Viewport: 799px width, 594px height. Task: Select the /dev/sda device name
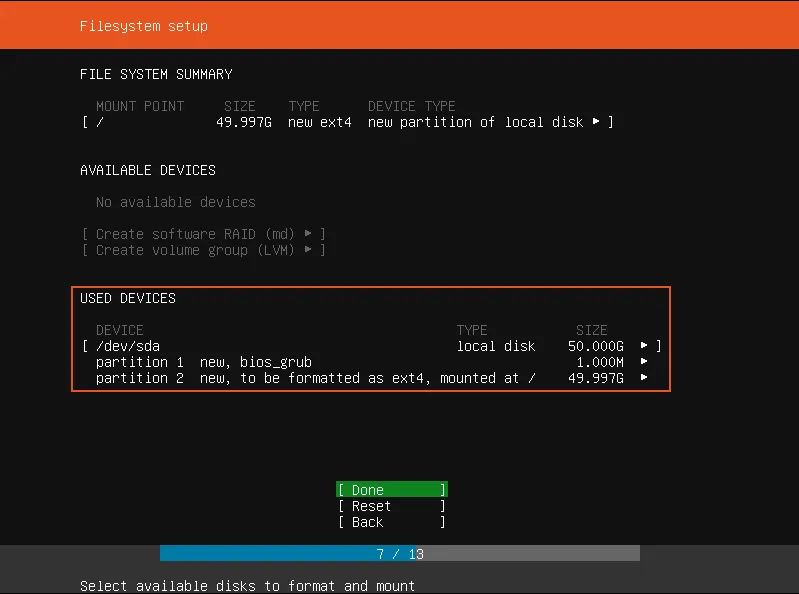point(128,346)
